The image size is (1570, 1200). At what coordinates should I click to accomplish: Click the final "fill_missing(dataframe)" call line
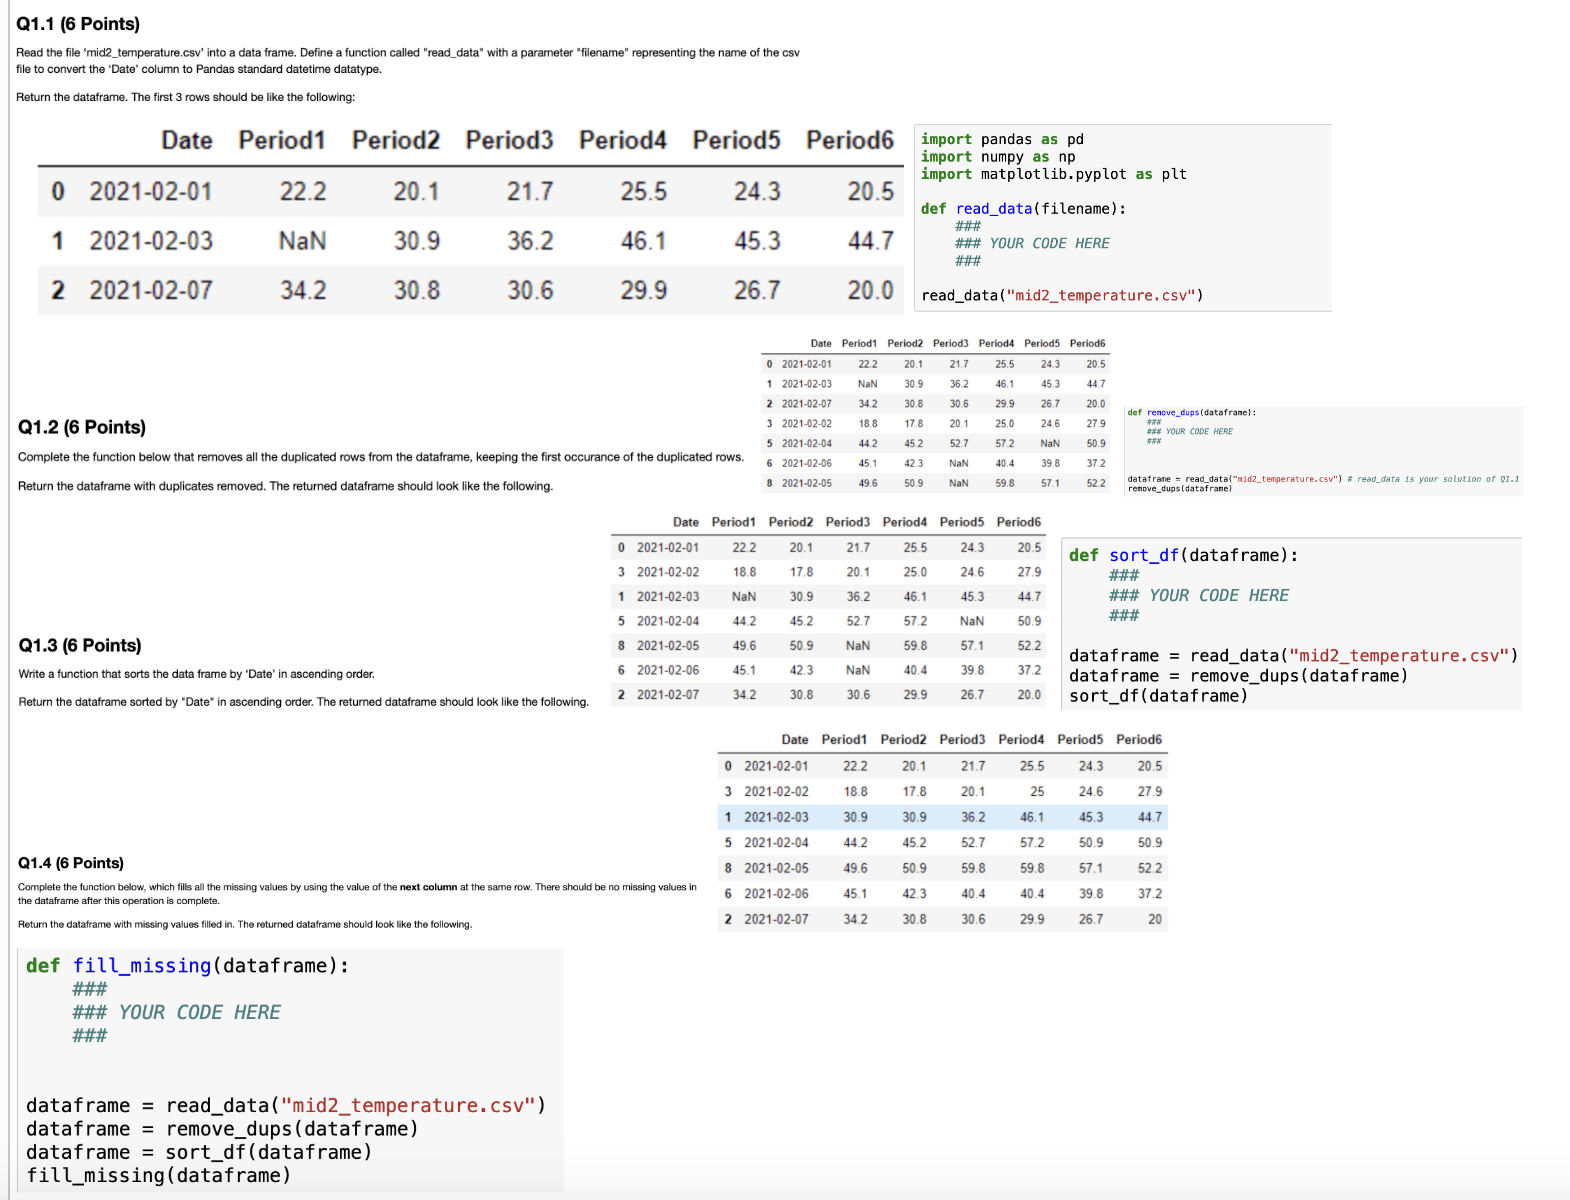pos(159,1175)
